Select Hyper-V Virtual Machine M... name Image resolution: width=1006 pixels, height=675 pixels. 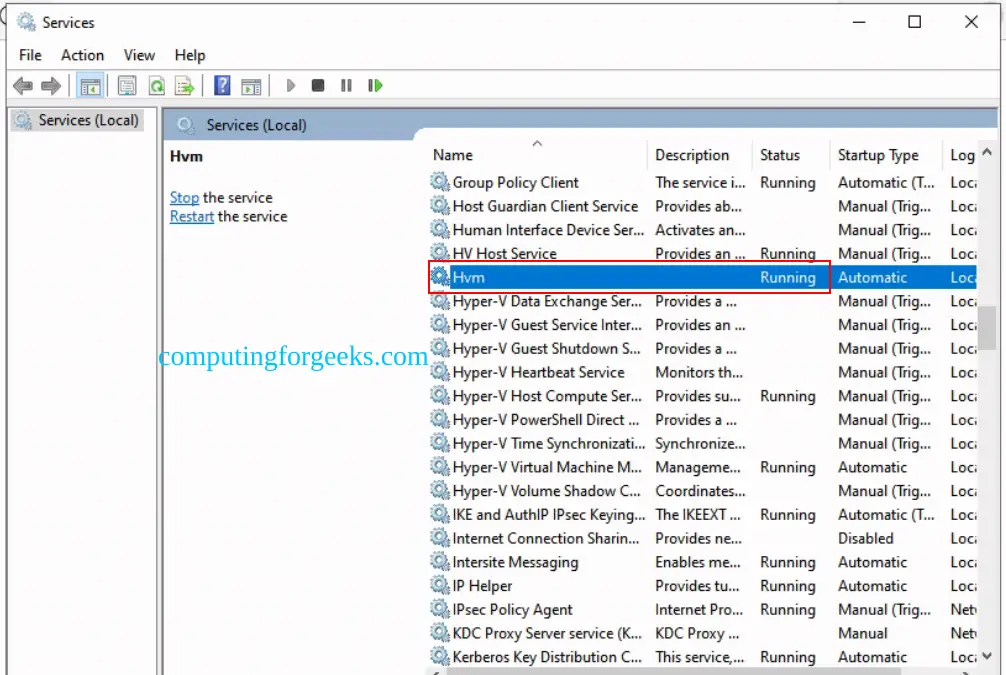tap(547, 467)
